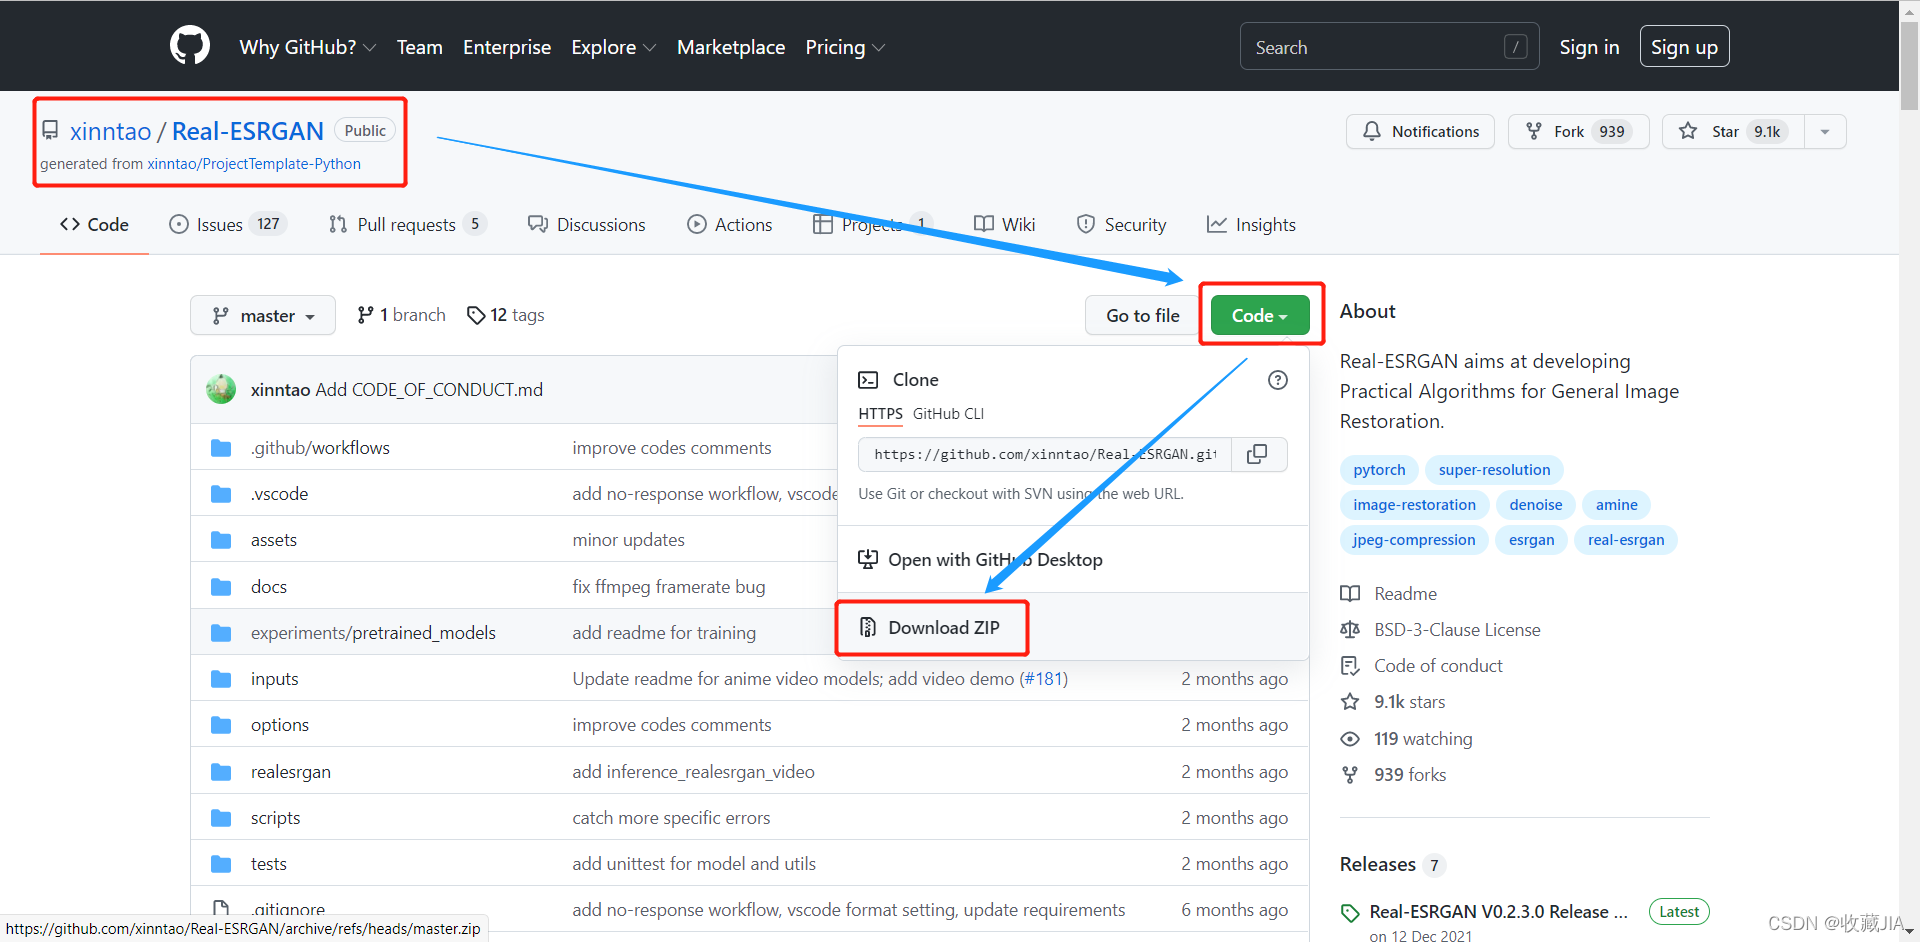Click the super-resolution topic tag
Image resolution: width=1920 pixels, height=942 pixels.
point(1494,470)
